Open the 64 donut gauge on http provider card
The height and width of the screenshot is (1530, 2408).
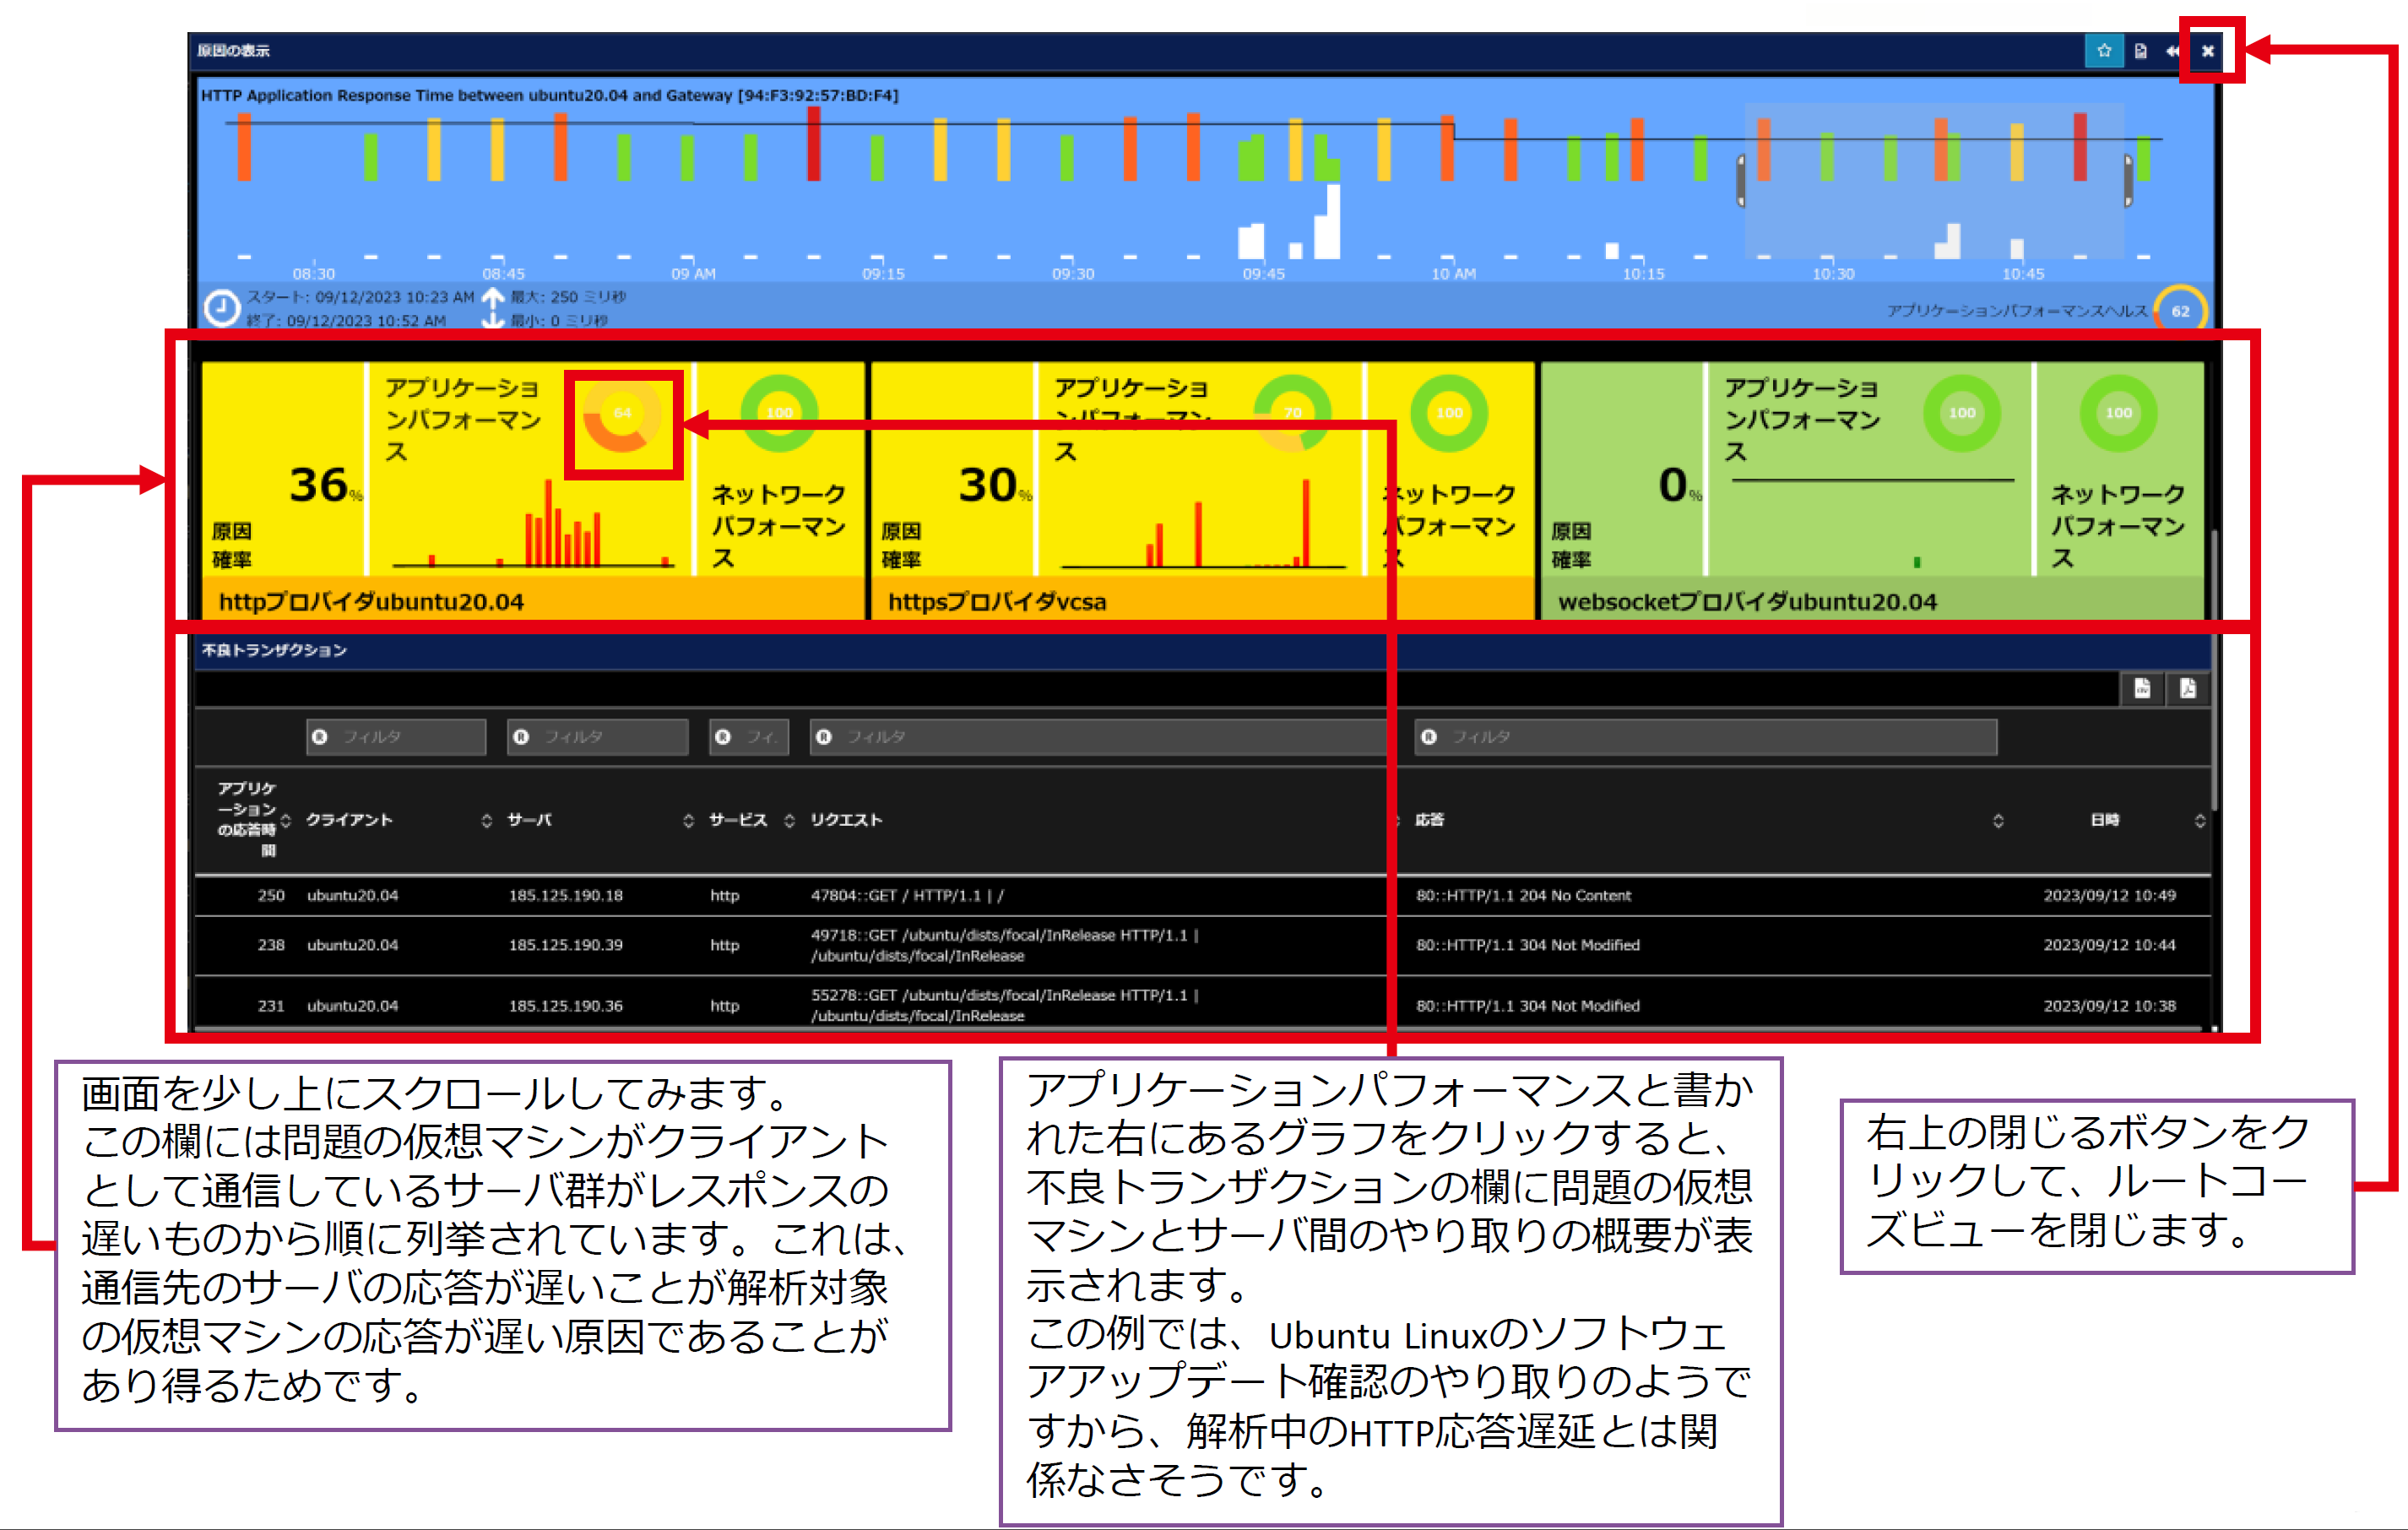pos(622,414)
